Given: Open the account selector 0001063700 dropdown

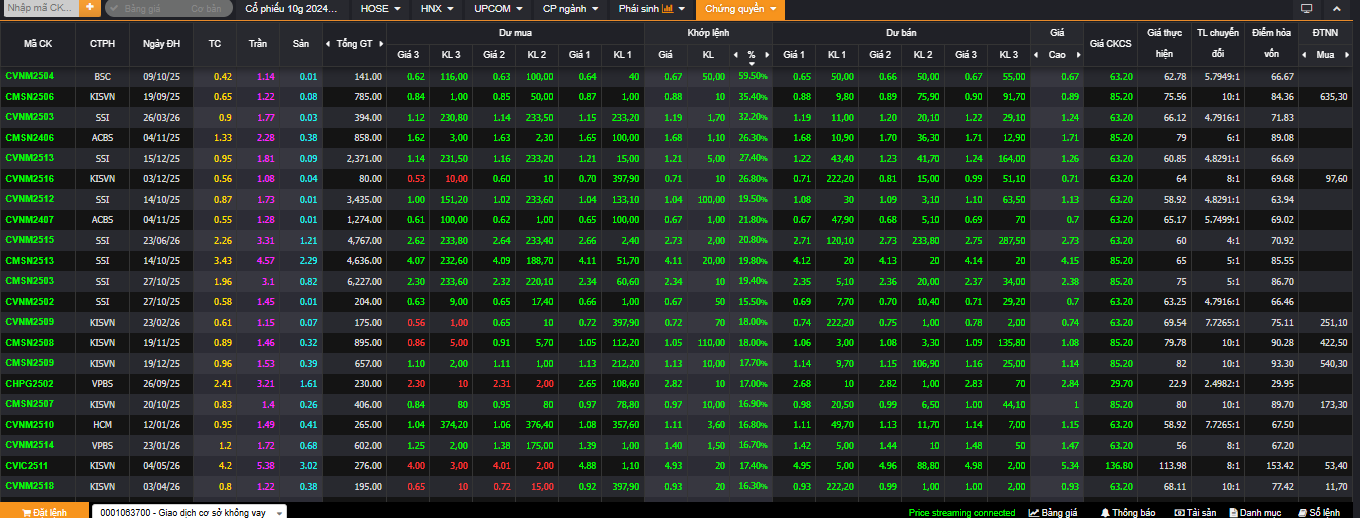Looking at the screenshot, I should coord(189,512).
